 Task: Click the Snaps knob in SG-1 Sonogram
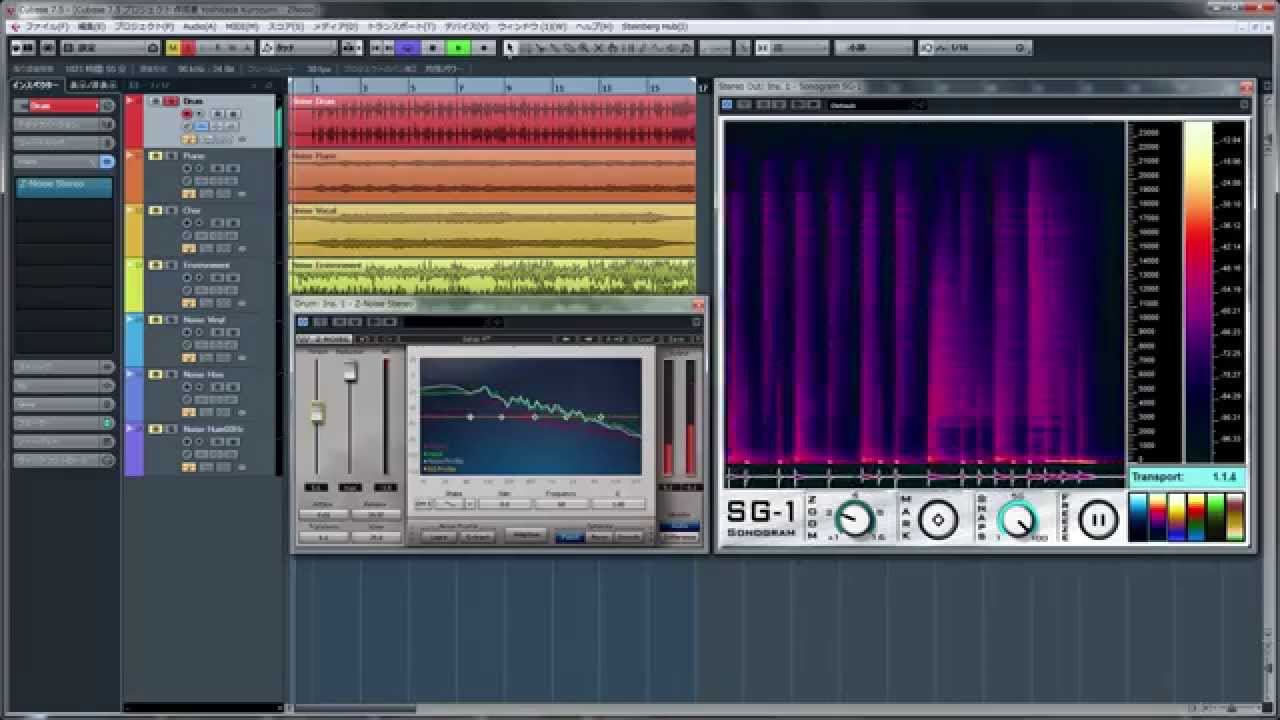[1018, 520]
